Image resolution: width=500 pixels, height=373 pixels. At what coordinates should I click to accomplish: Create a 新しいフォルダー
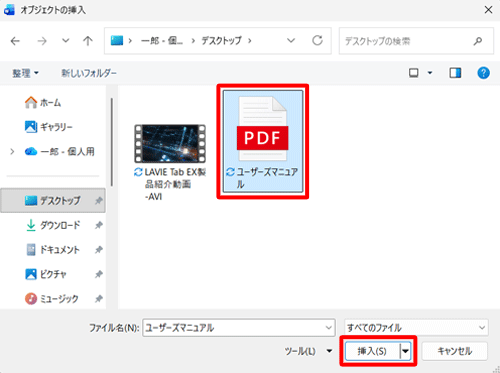click(x=89, y=73)
